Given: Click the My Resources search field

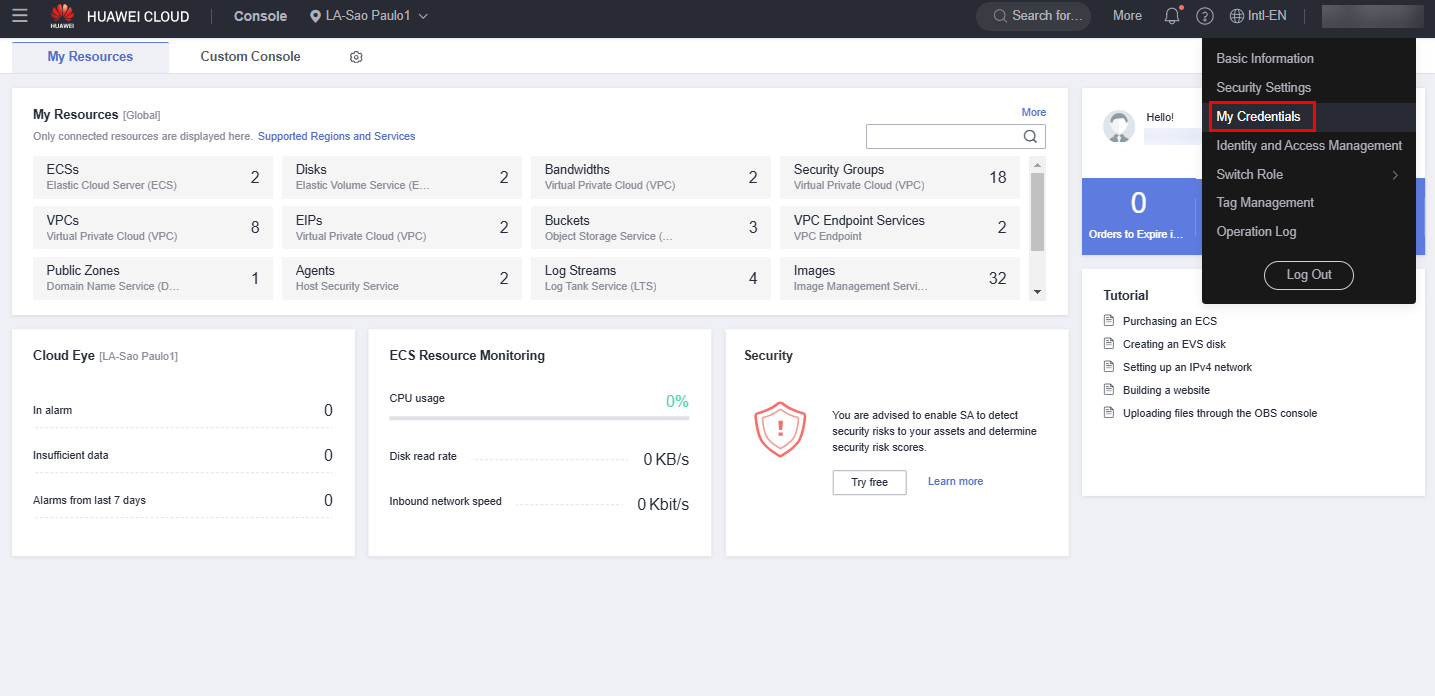Looking at the screenshot, I should coord(941,137).
